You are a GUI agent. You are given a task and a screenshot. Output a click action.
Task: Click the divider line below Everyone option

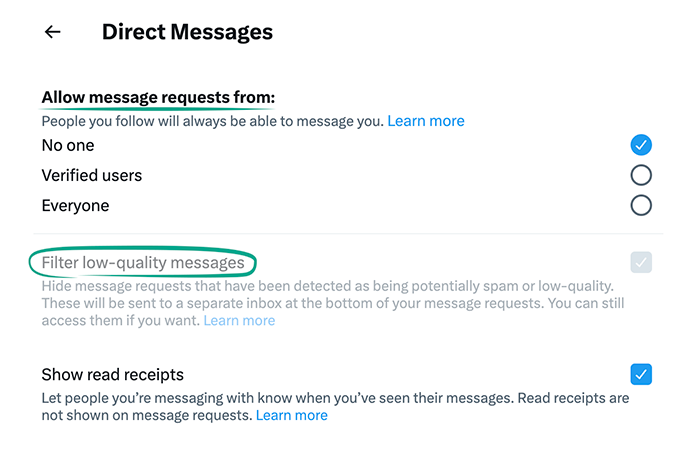point(350,234)
